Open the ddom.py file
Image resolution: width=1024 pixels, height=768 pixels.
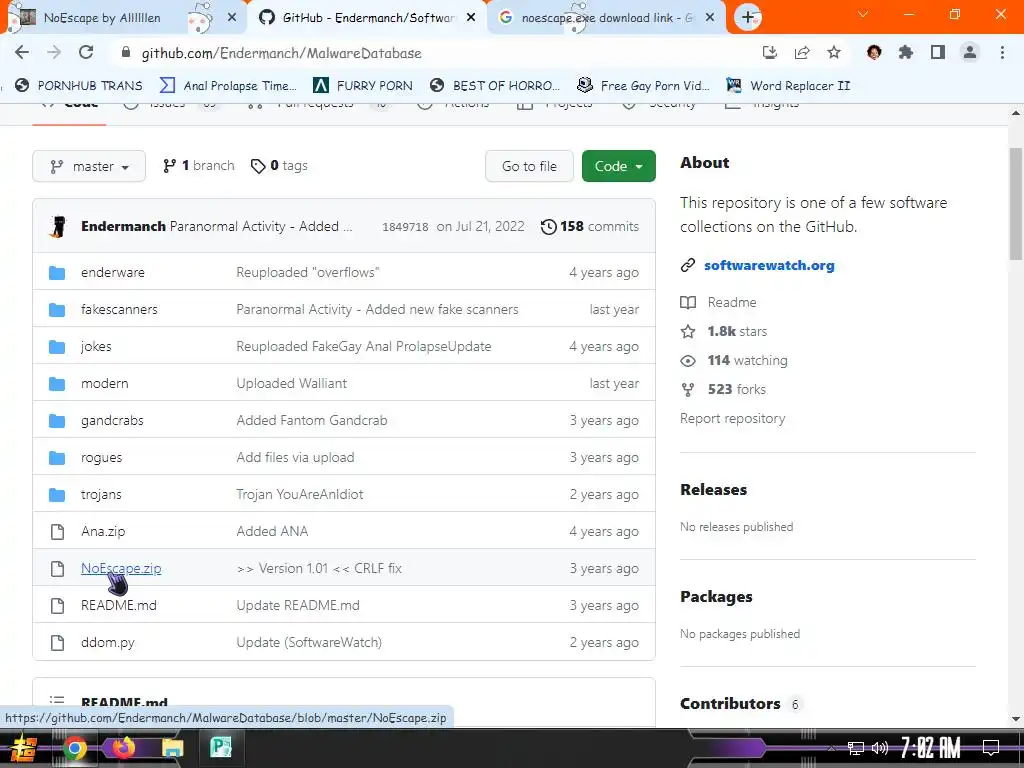click(107, 643)
